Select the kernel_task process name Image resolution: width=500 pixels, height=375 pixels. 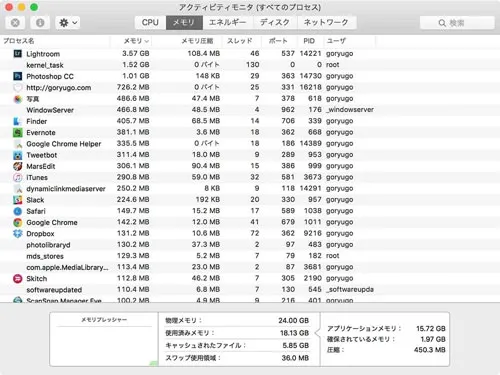click(x=45, y=65)
